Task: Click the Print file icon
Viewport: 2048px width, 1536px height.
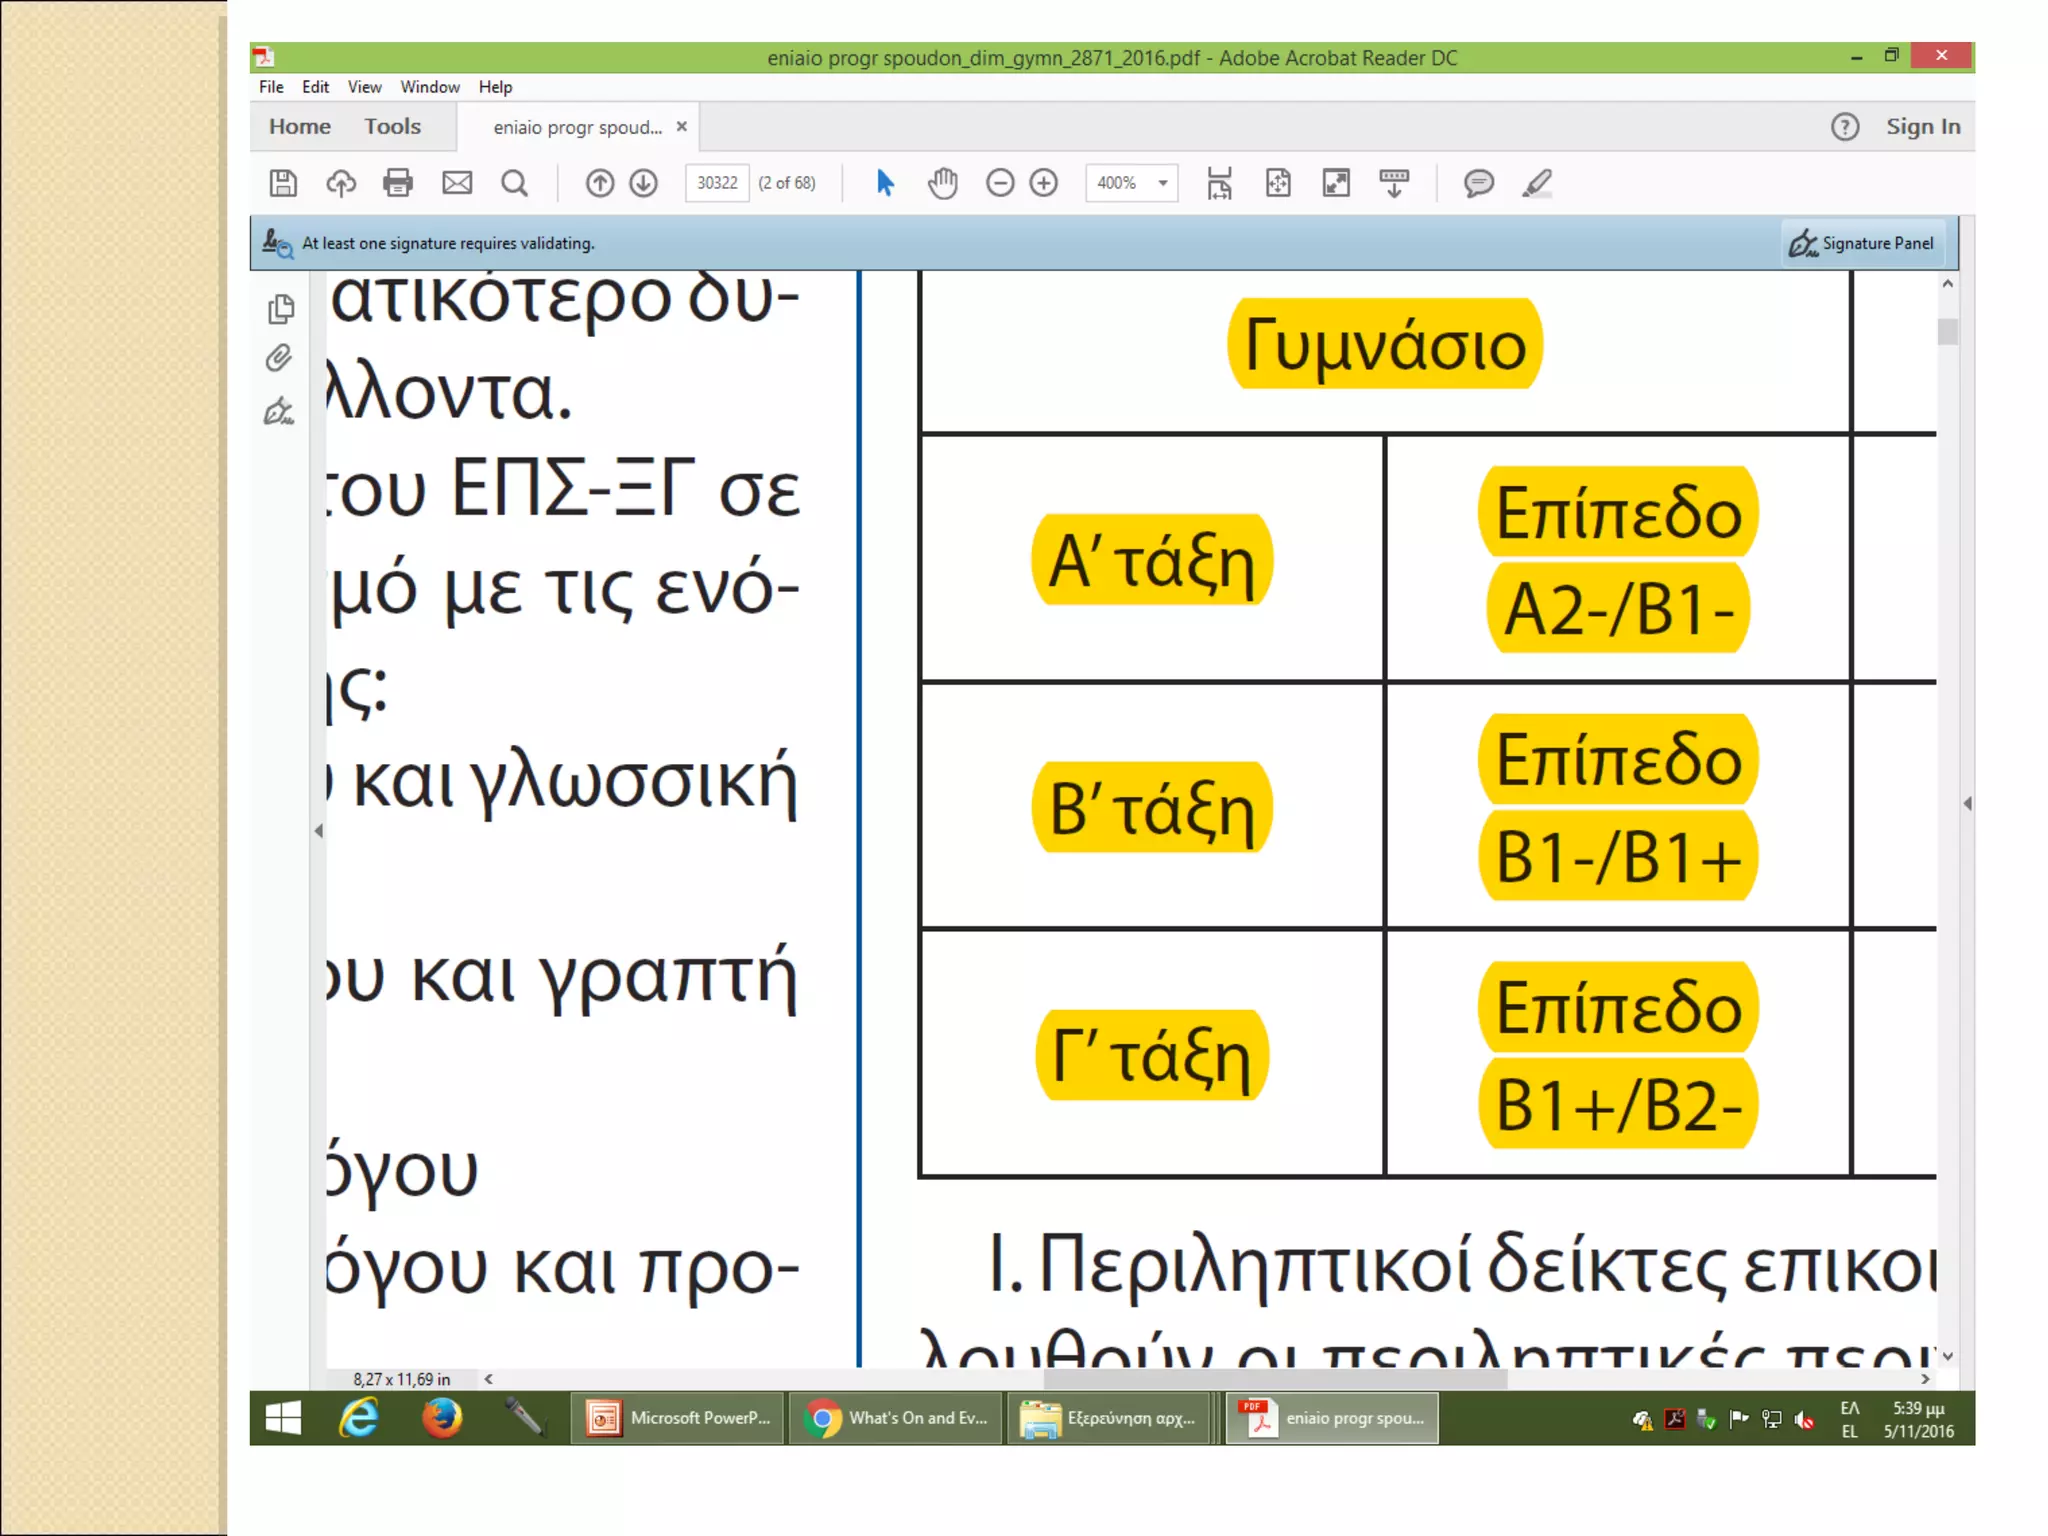Action: (x=398, y=183)
